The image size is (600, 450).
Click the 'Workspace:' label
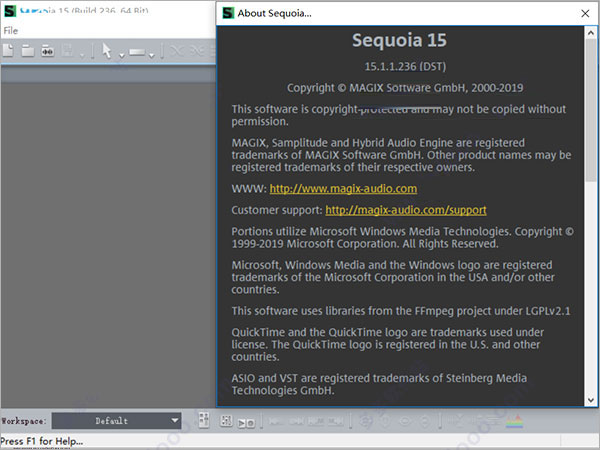tap(24, 421)
